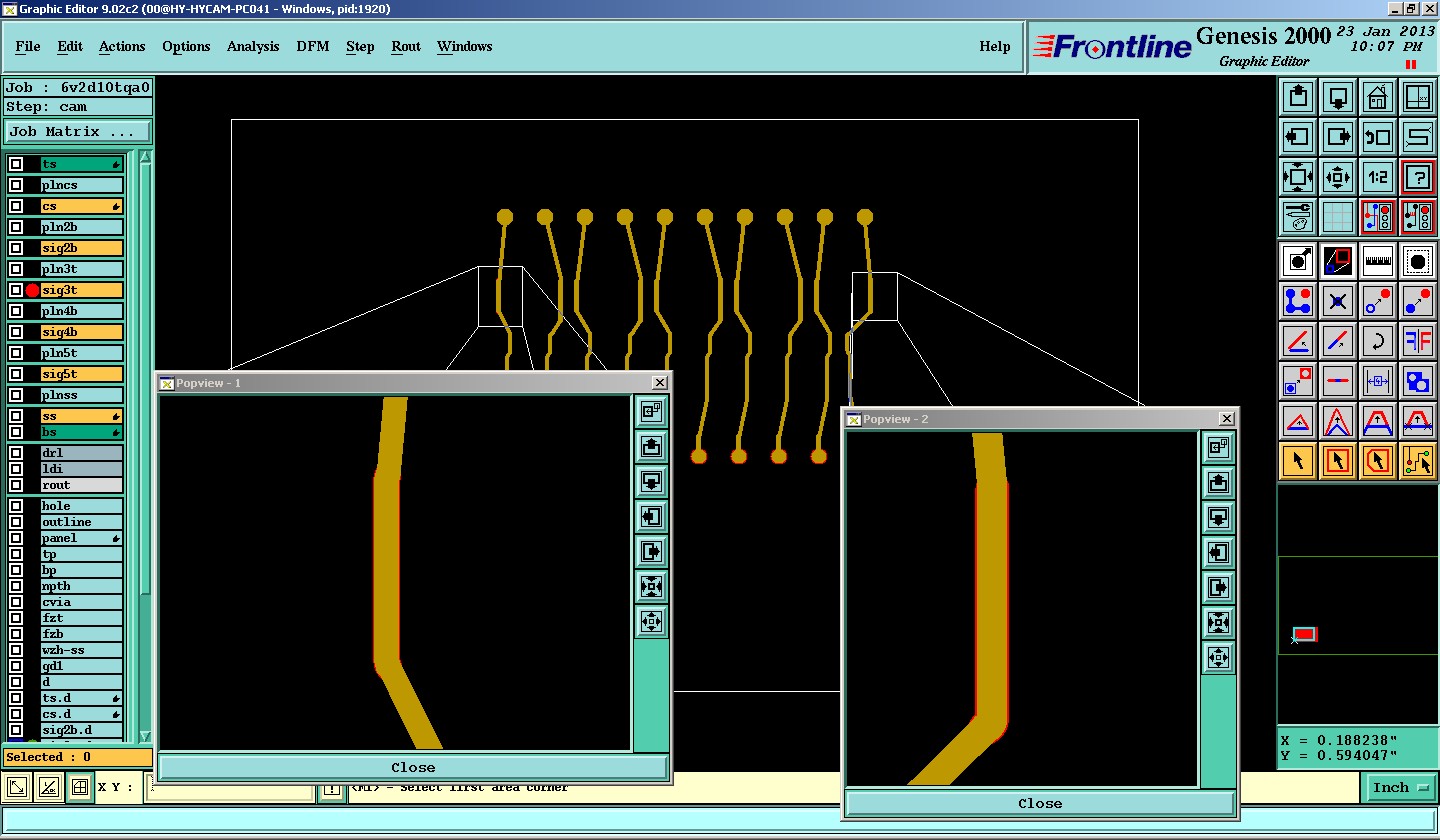Open the question mark help tool
This screenshot has height=840, width=1440.
pyautogui.click(x=1417, y=177)
